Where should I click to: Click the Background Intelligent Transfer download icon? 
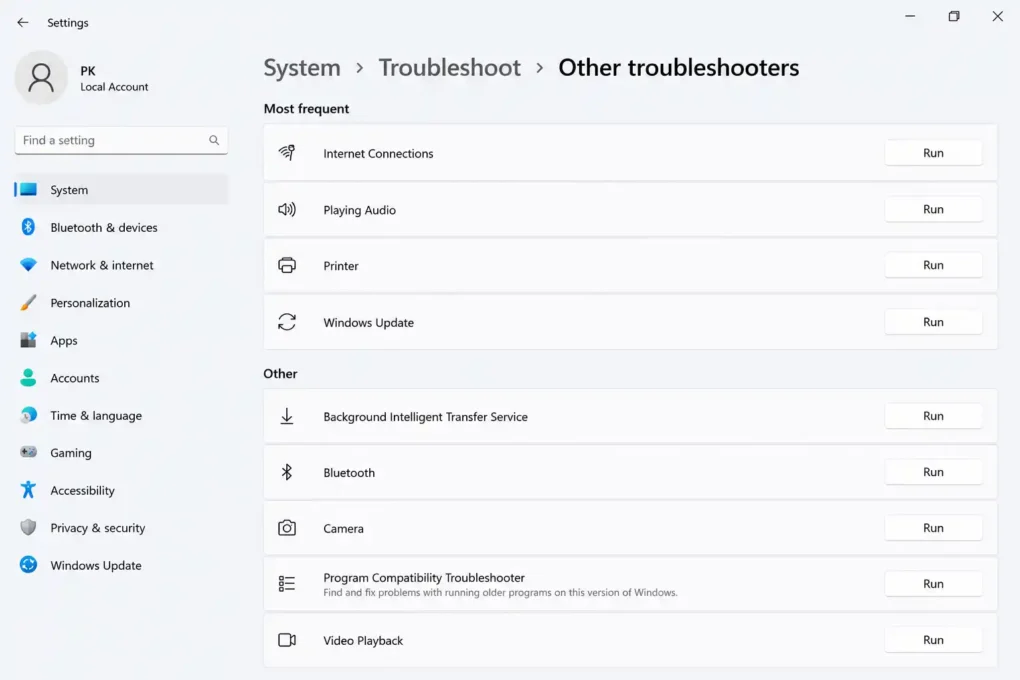(x=287, y=416)
